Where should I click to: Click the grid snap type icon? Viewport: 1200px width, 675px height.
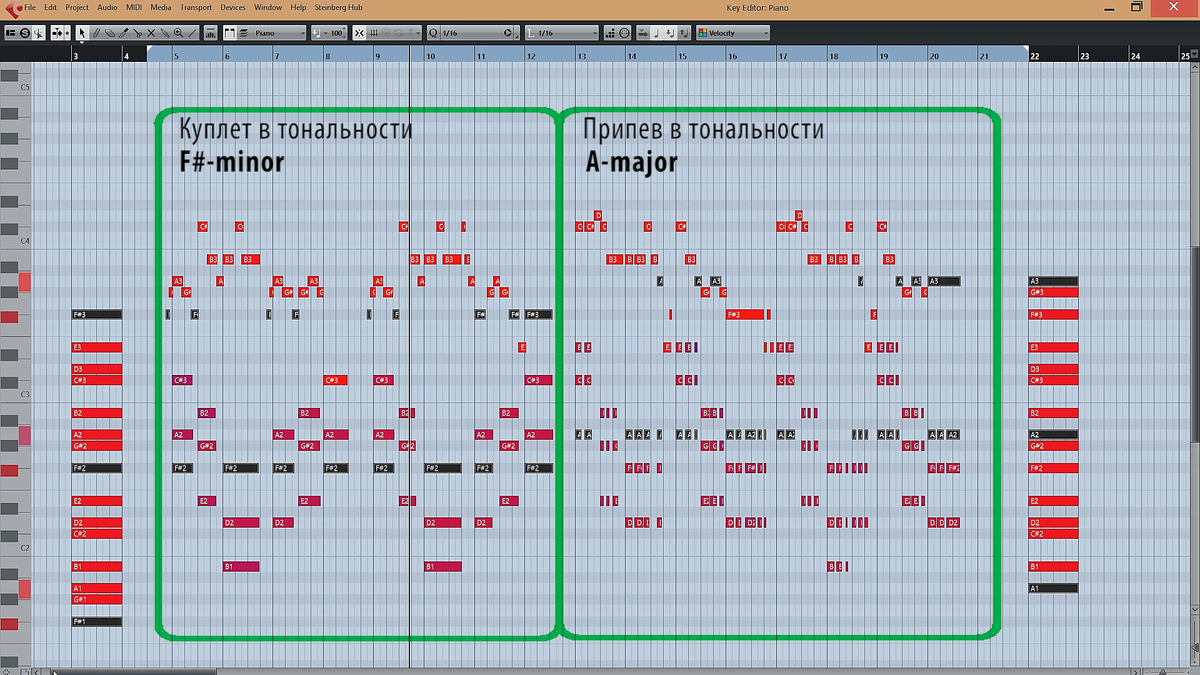[x=373, y=33]
